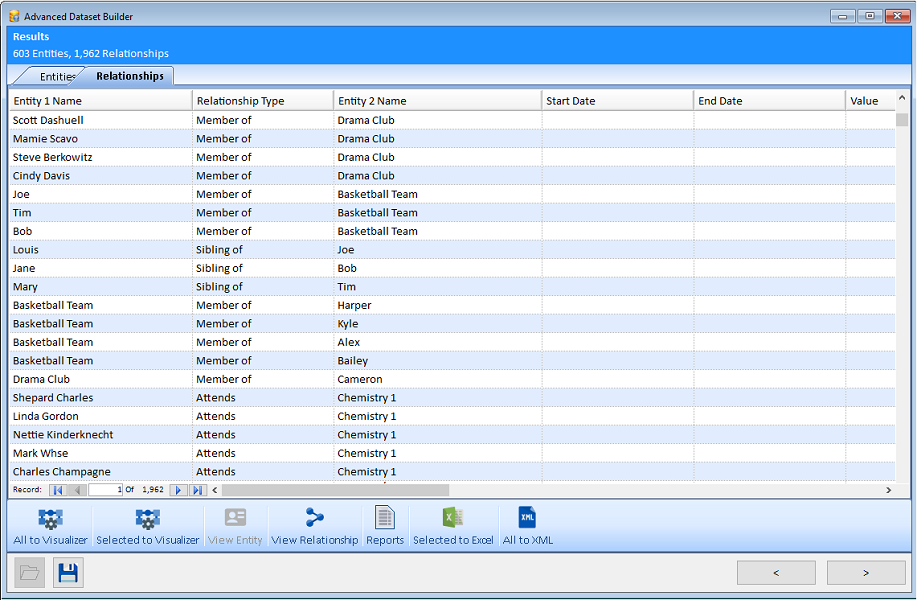Click the right navigation arrow button
The height and width of the screenshot is (600, 917).
[x=864, y=572]
